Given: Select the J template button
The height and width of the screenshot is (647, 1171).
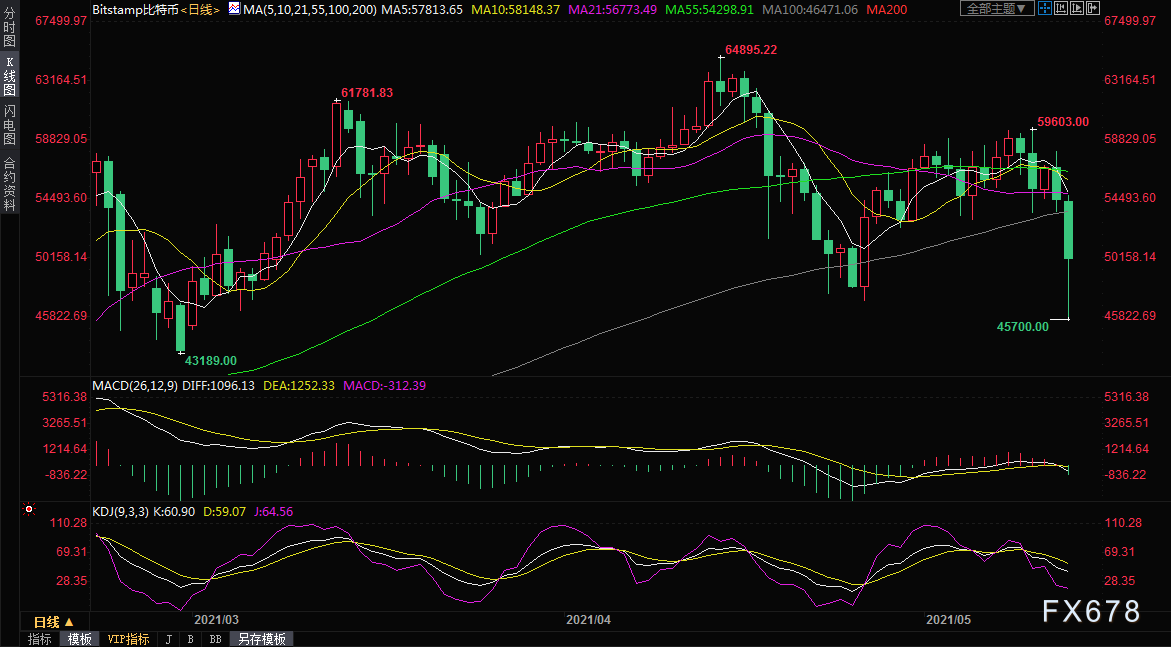Looking at the screenshot, I should (169, 639).
